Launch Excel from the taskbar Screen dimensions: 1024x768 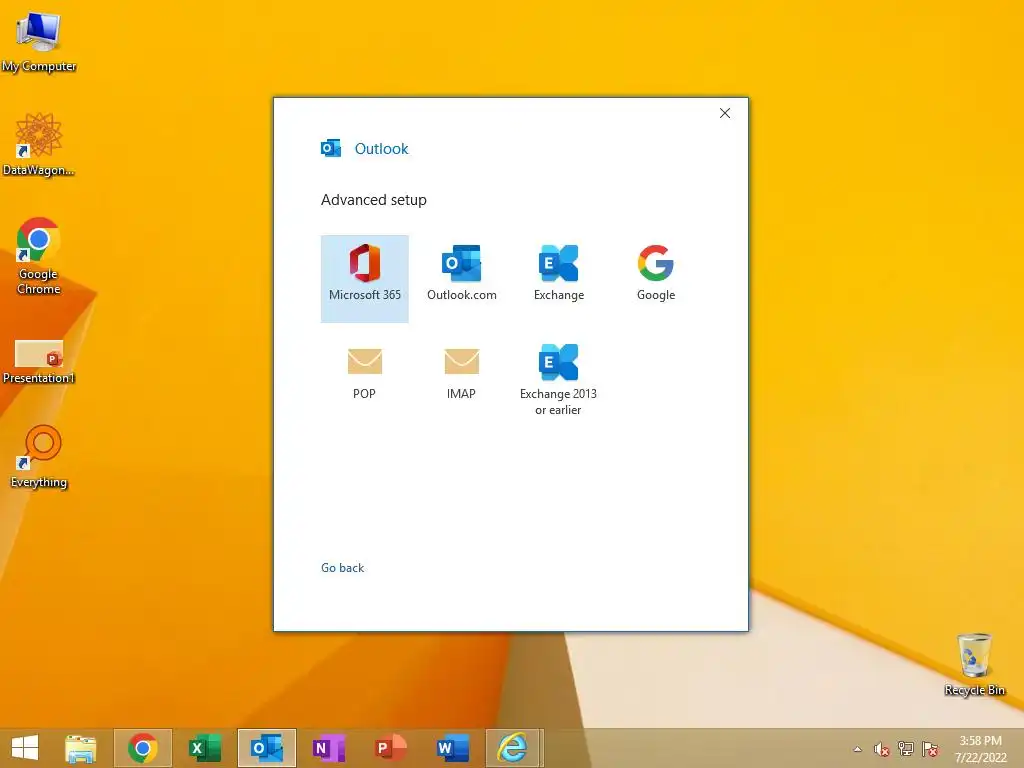click(205, 748)
